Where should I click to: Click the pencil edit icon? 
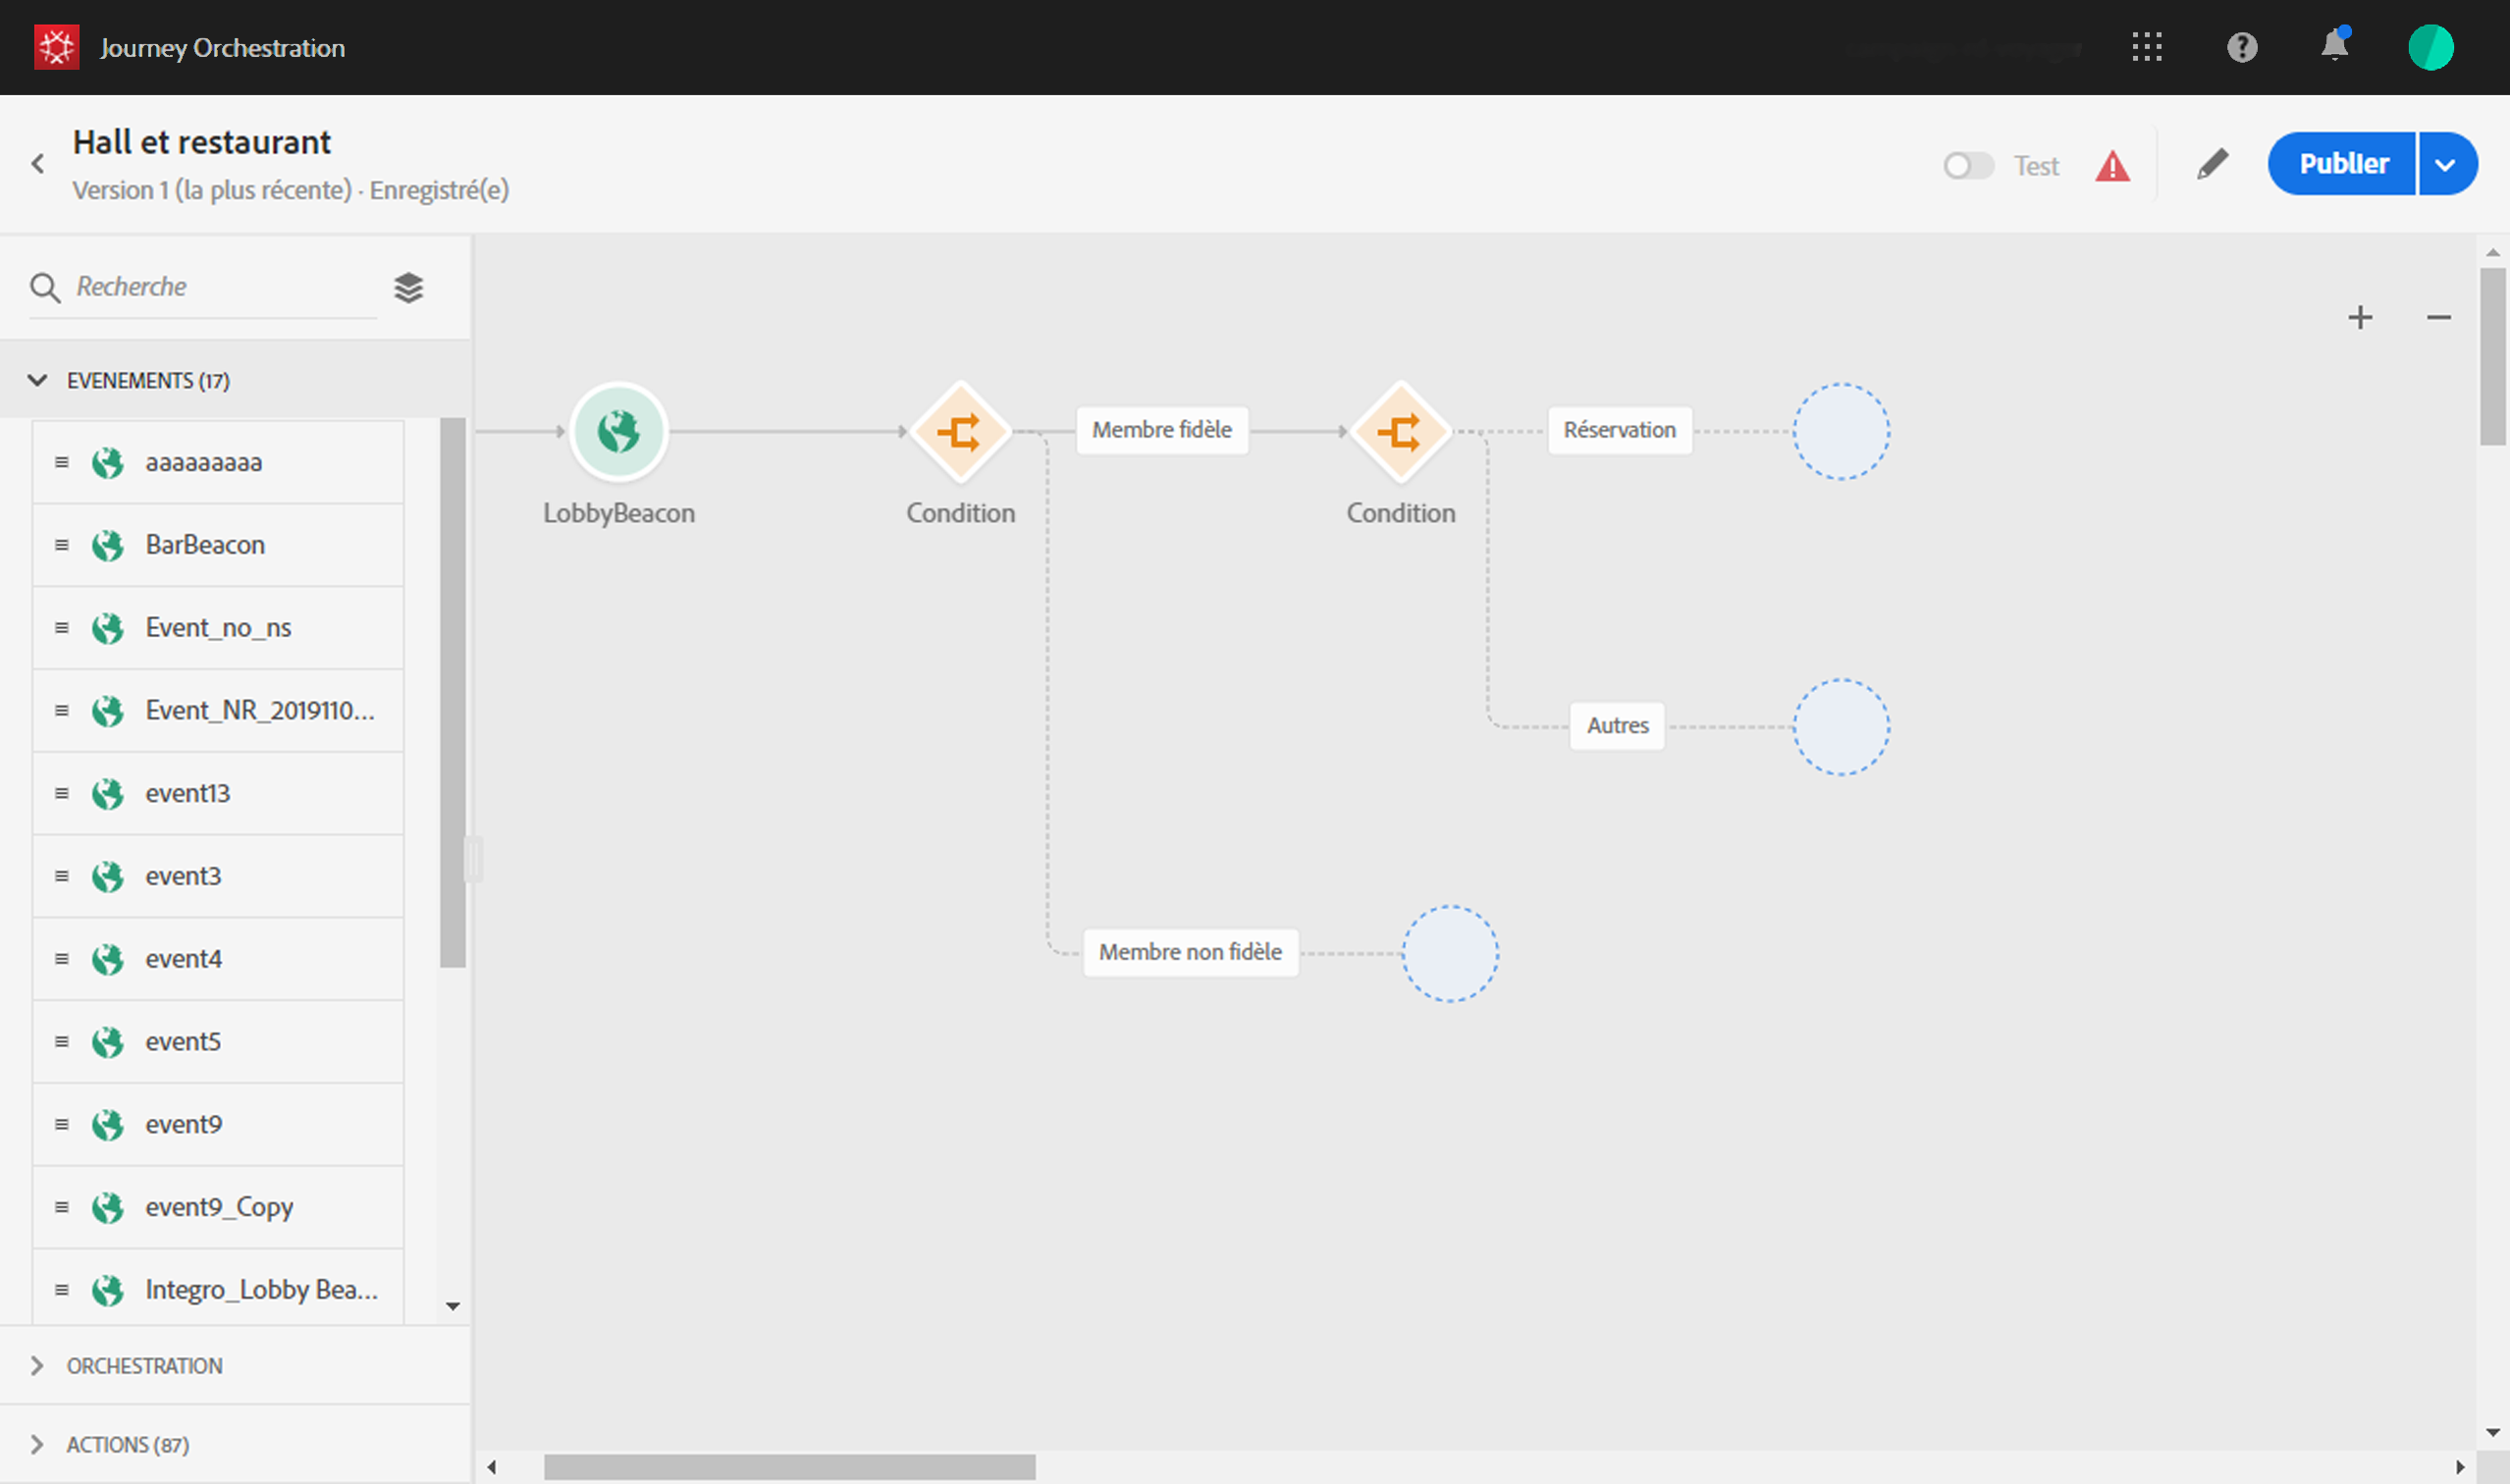coord(2212,164)
